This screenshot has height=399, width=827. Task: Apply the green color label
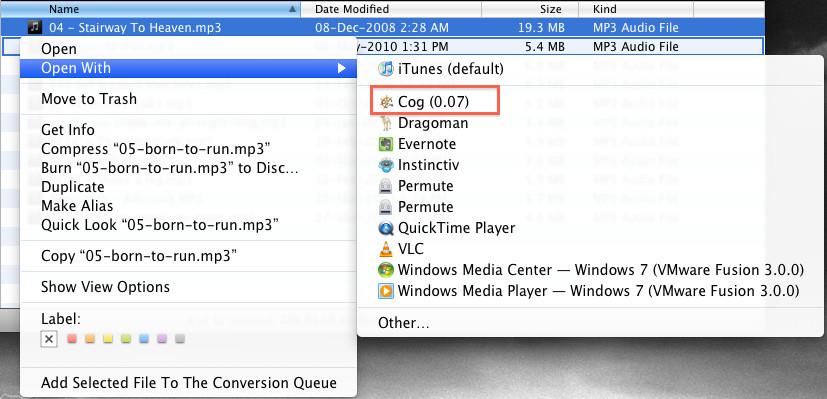[126, 339]
